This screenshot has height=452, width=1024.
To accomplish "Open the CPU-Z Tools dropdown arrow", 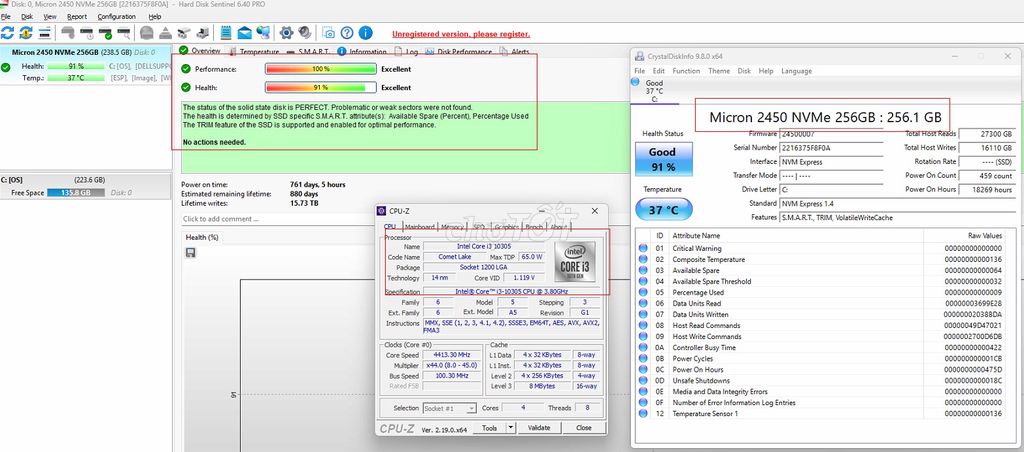I will point(510,428).
